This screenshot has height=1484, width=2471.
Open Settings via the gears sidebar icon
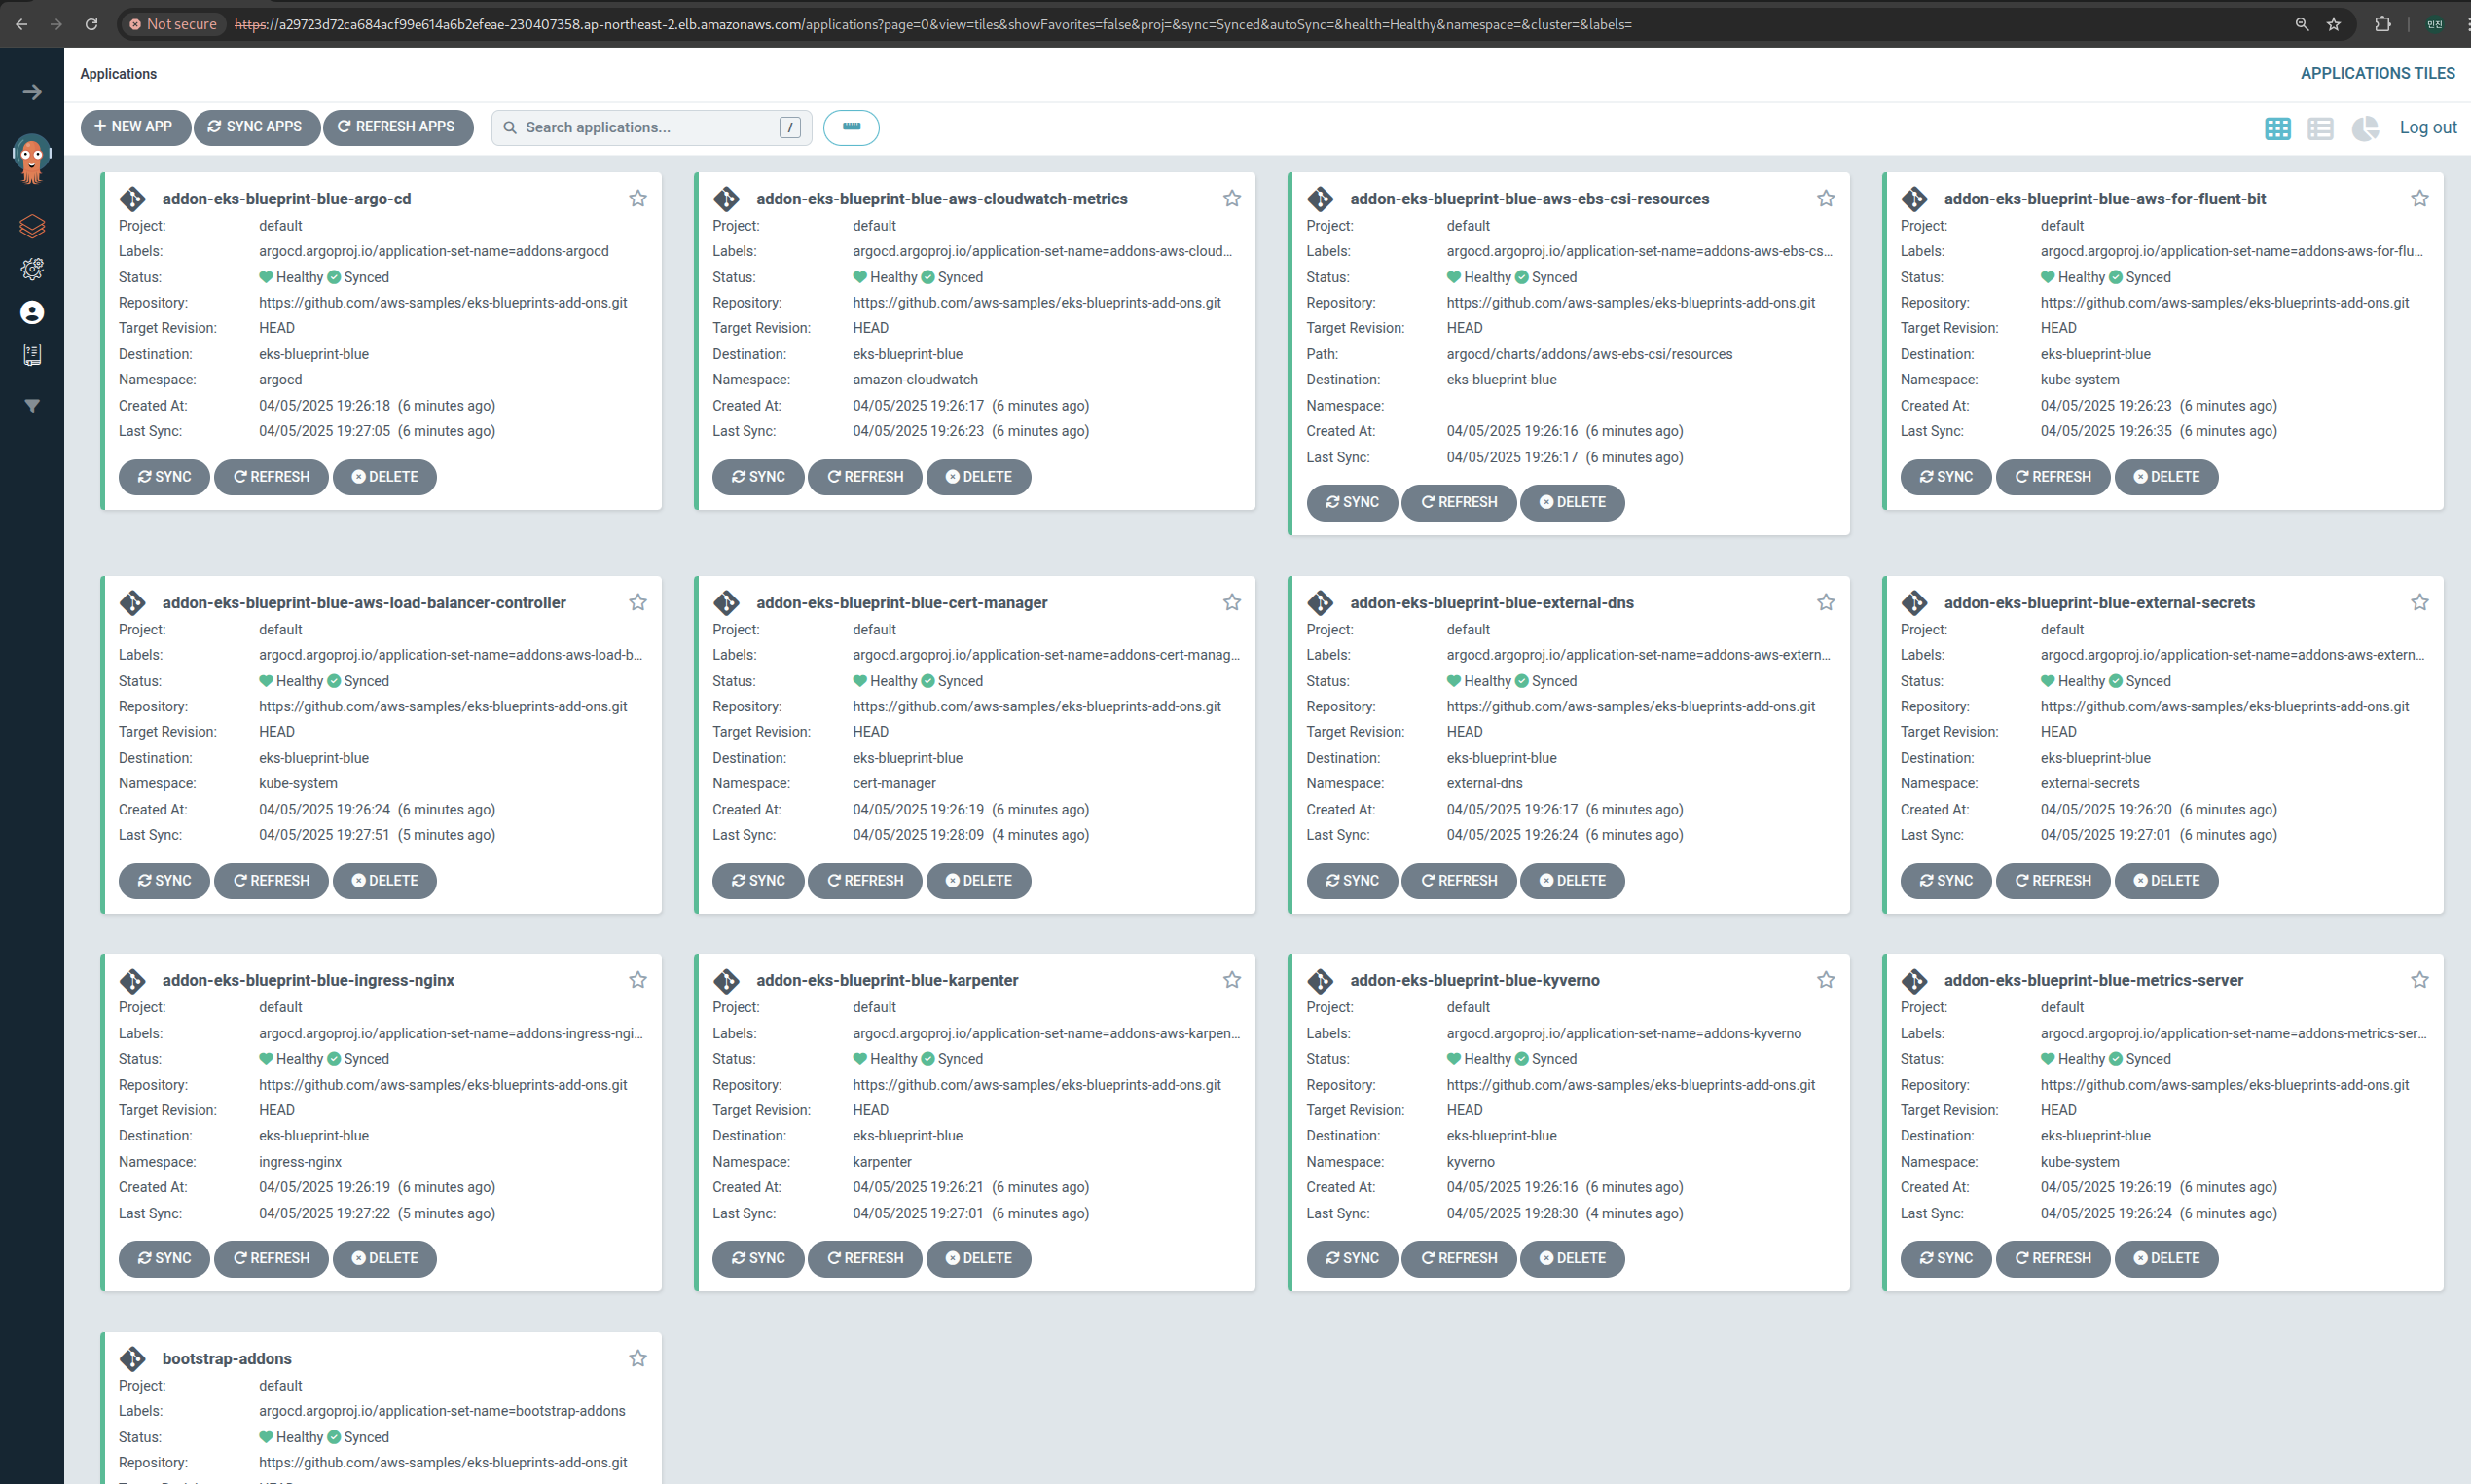[32, 269]
